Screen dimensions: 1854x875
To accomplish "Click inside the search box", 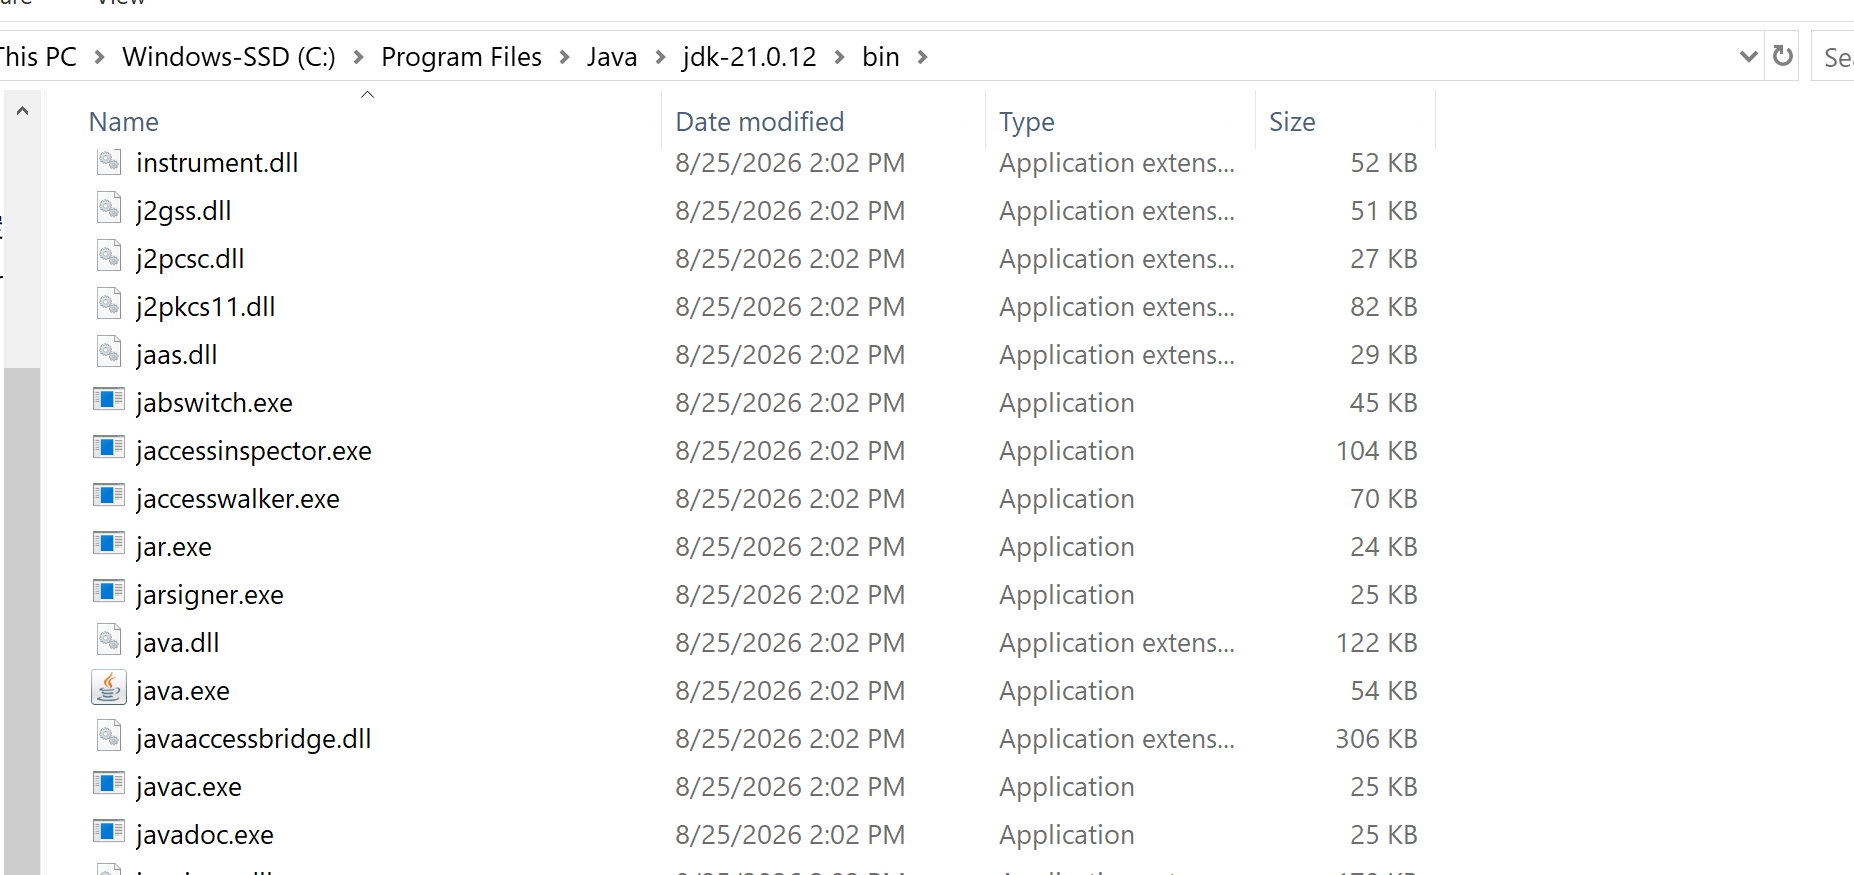I will [x=1833, y=57].
